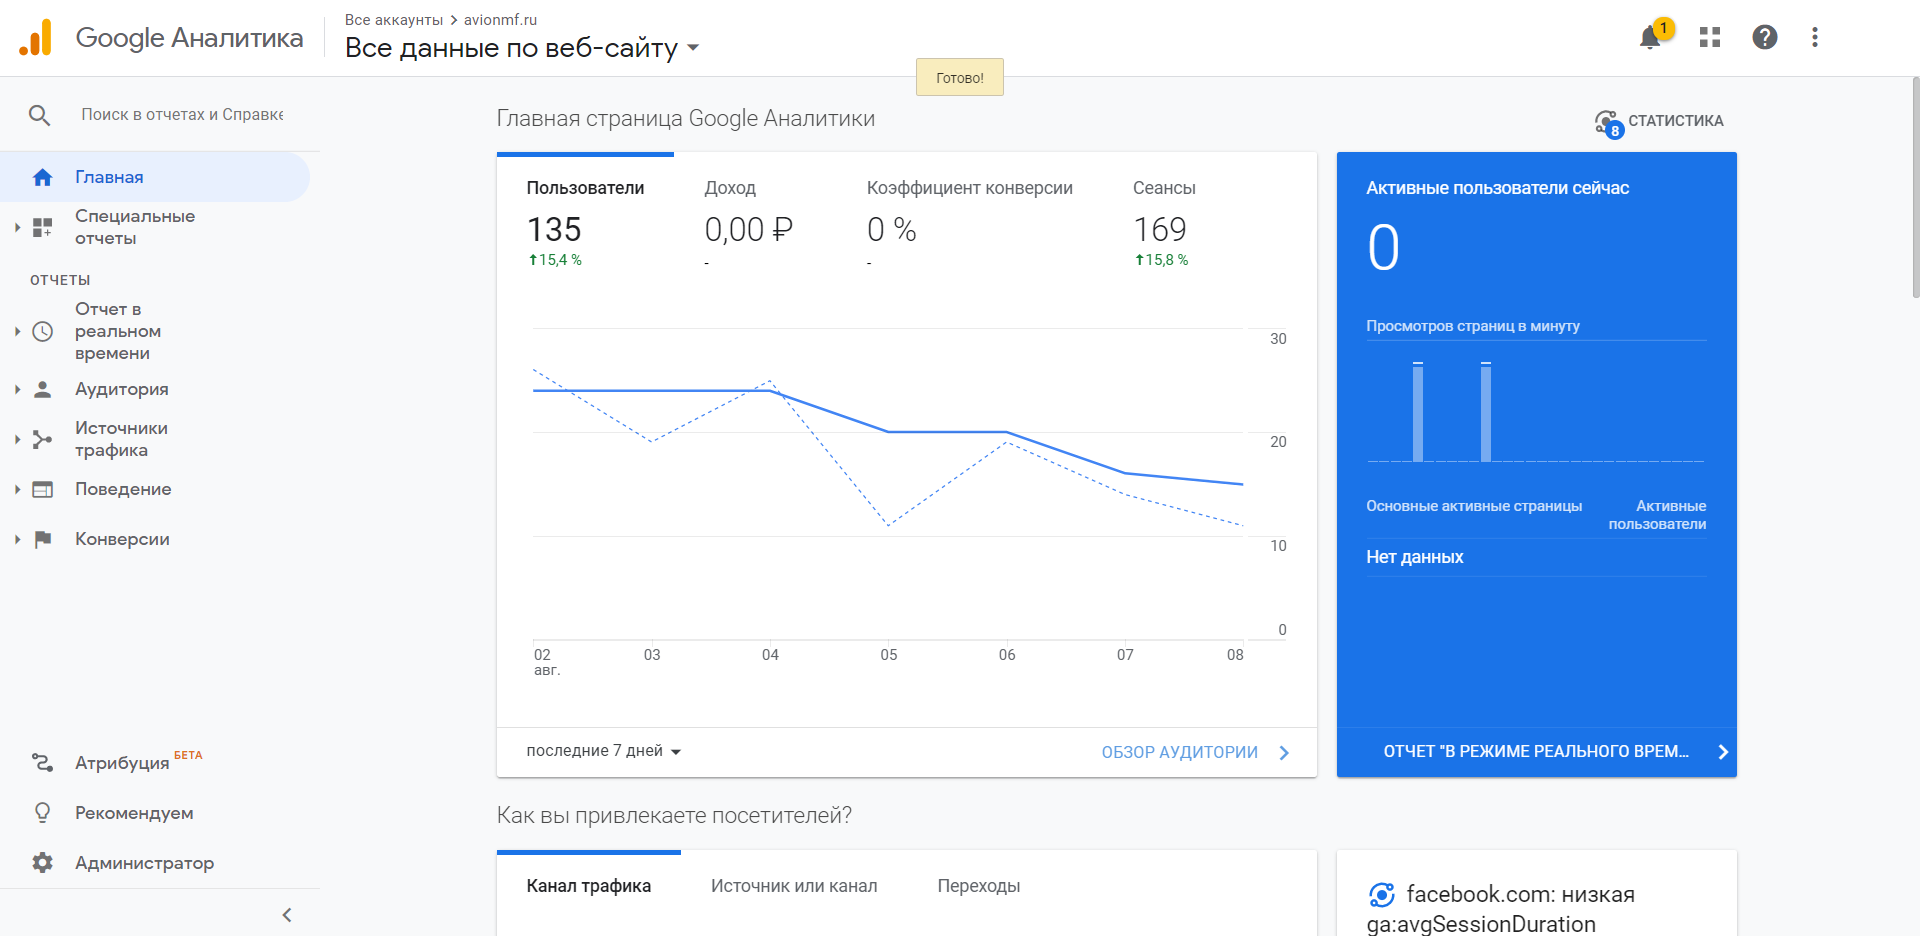Open the ОБЗОР АУДИТОРИИ link
The height and width of the screenshot is (936, 1920).
coord(1180,752)
